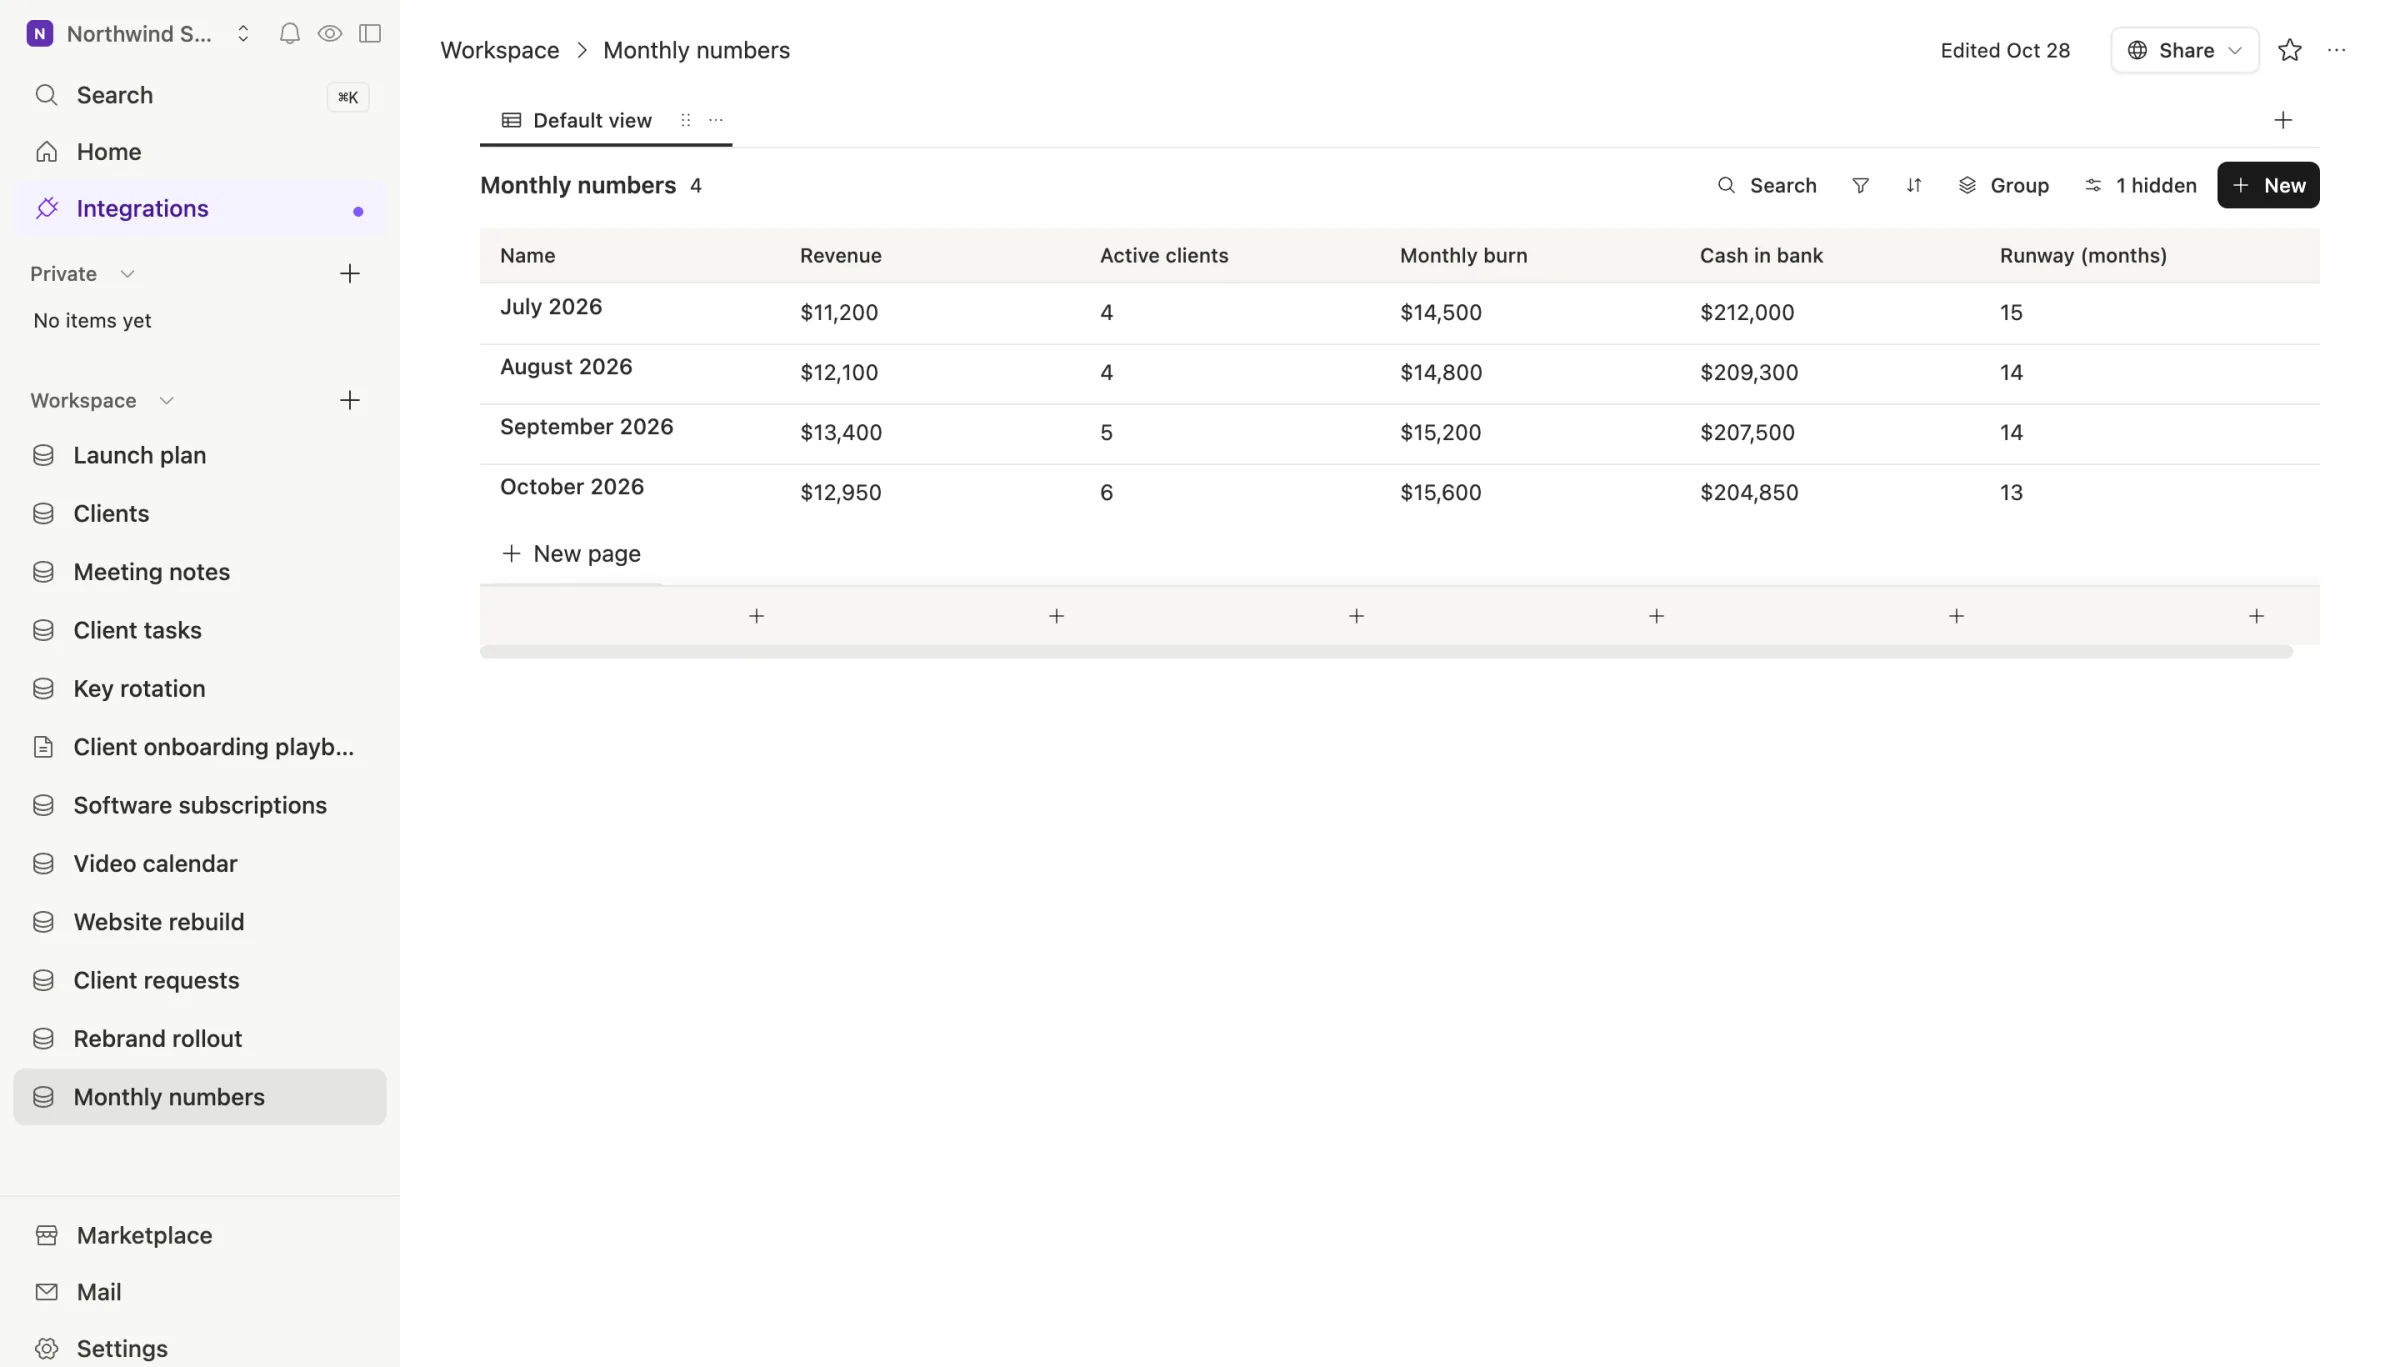Add a new view with plus icon
Image resolution: width=2400 pixels, height=1367 pixels.
(x=2282, y=121)
